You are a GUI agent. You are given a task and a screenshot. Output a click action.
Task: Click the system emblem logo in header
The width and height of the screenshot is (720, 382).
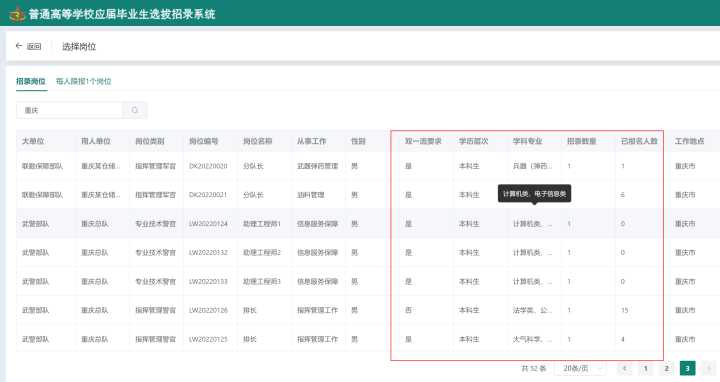17,14
